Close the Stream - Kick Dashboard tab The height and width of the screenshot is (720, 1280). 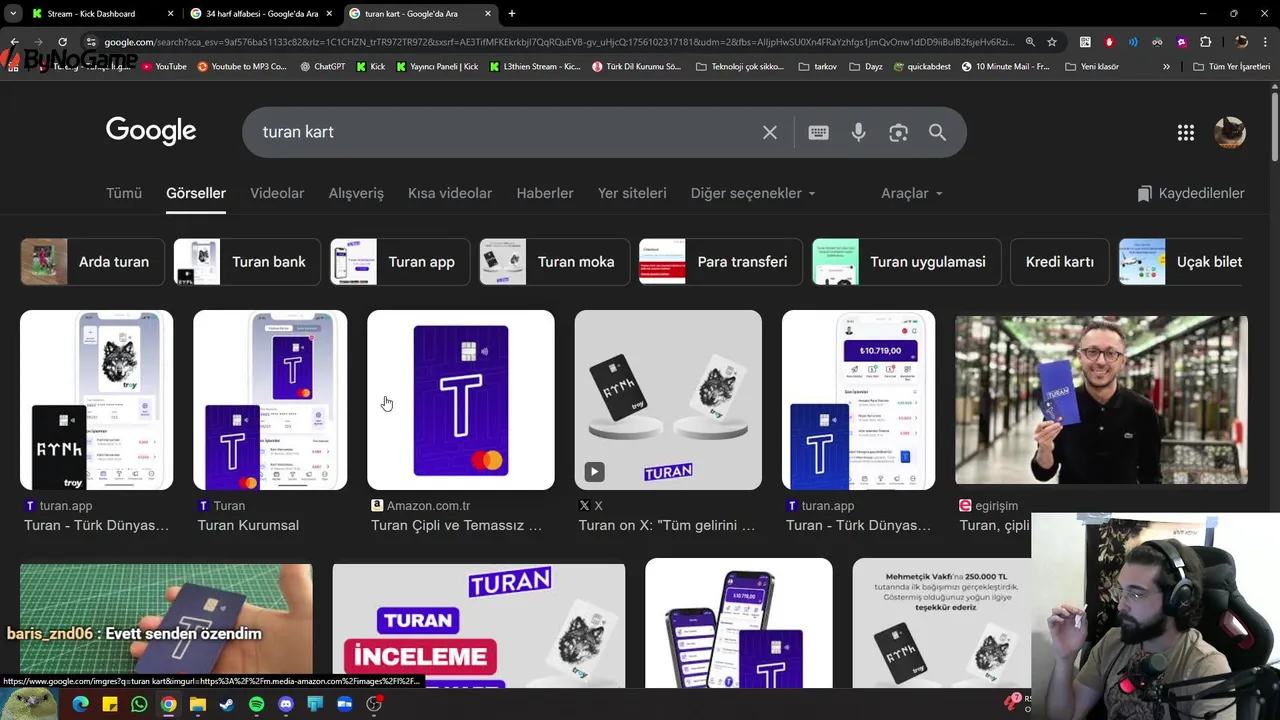(170, 14)
